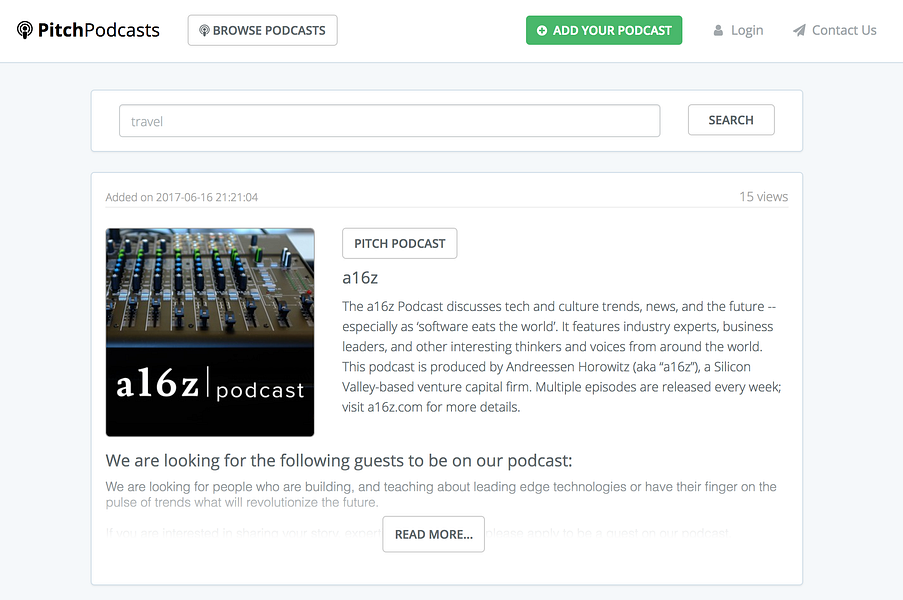Image resolution: width=903 pixels, height=600 pixels.
Task: Click the 15 views counter text
Action: (764, 197)
